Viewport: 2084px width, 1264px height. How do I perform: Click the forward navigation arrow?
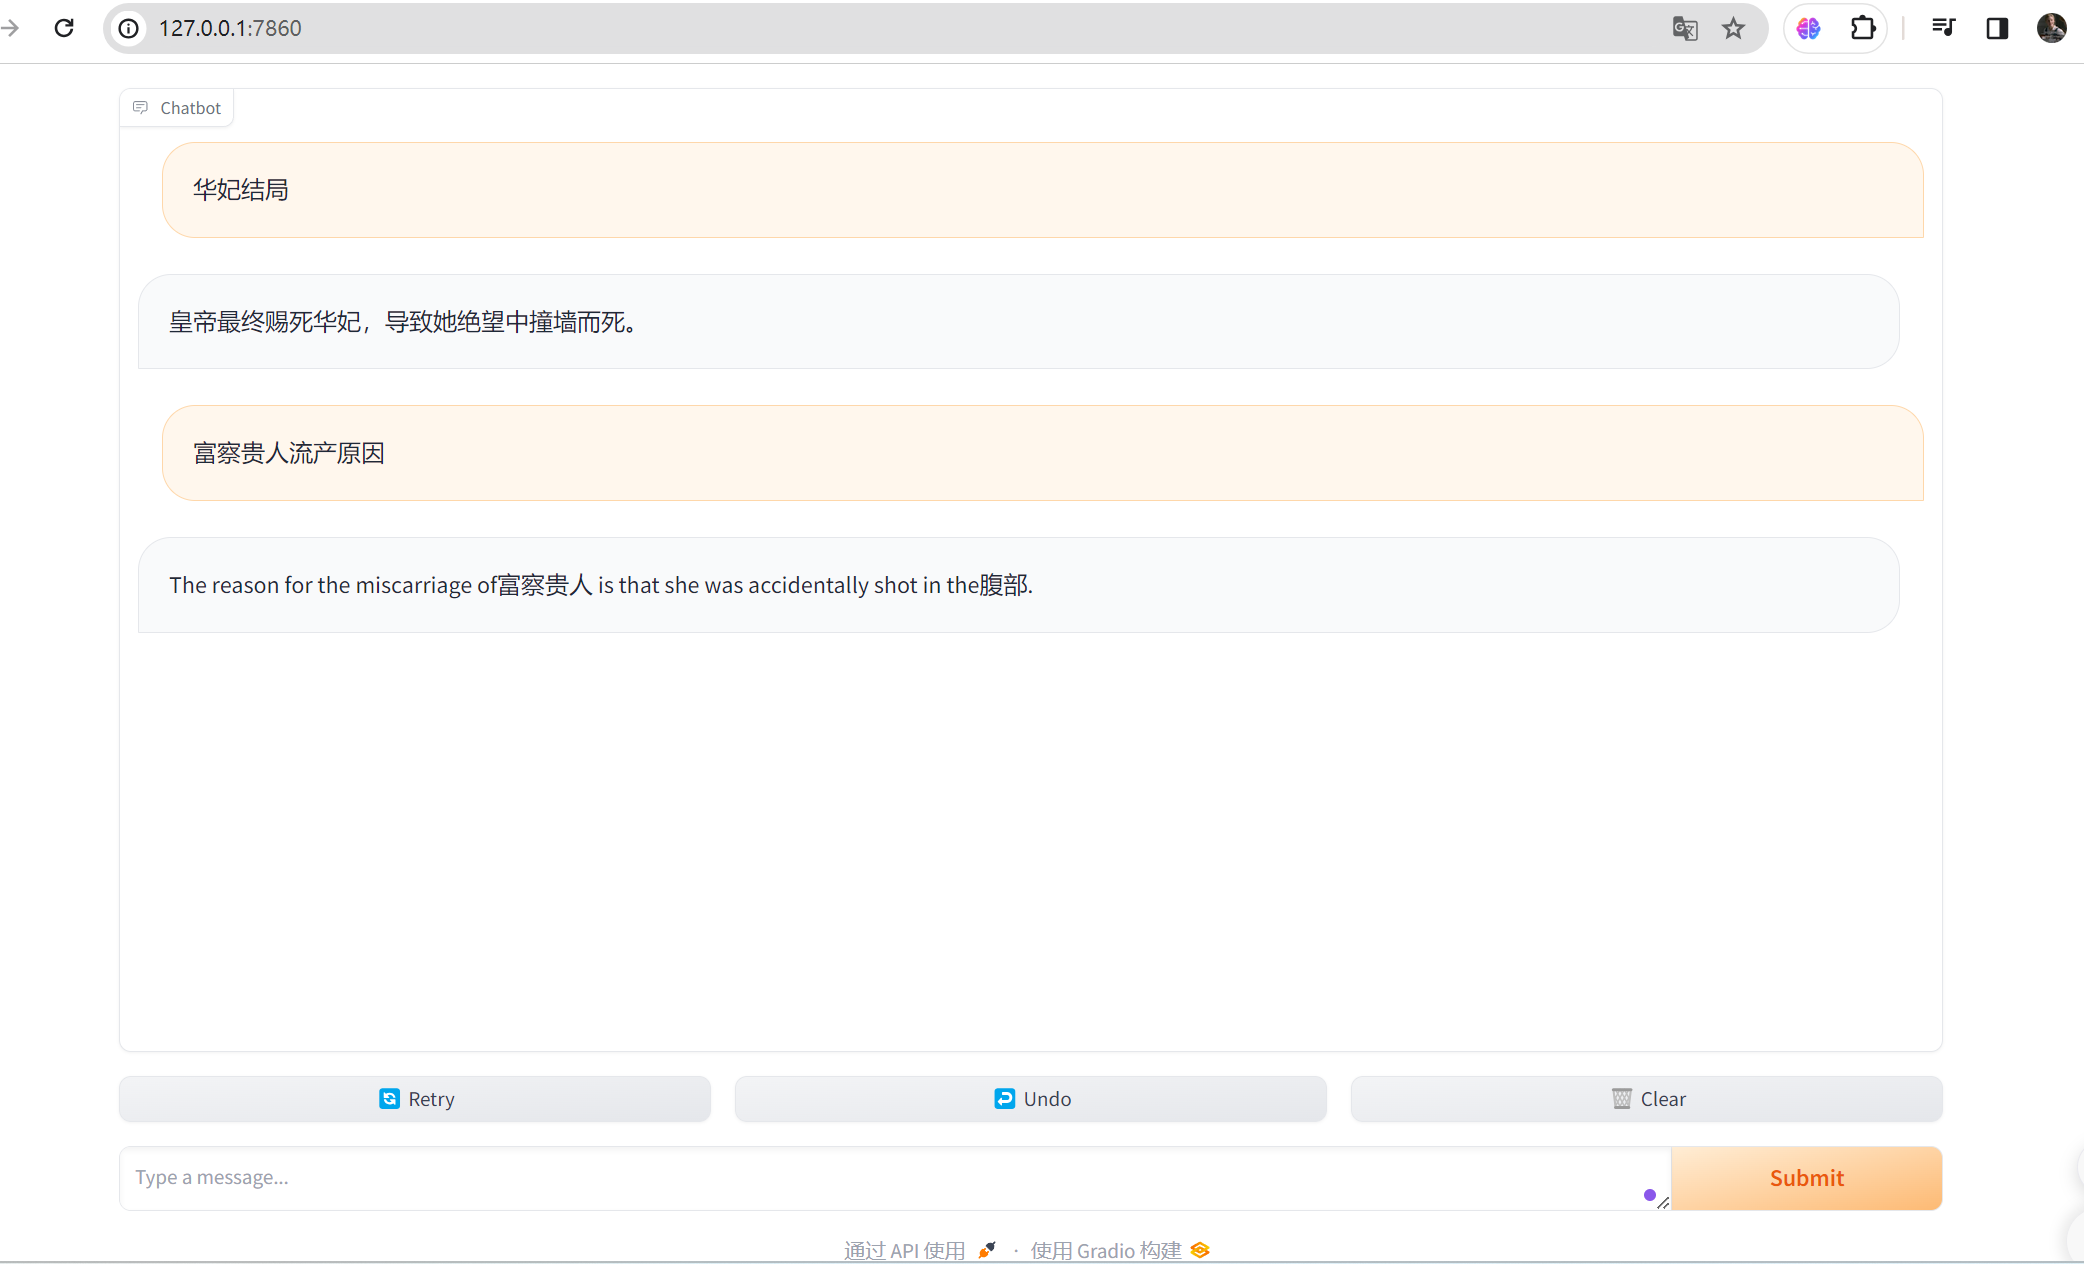(x=12, y=28)
